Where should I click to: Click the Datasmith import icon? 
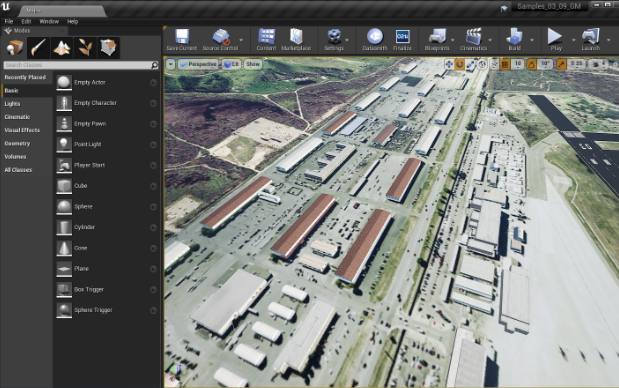pos(375,39)
